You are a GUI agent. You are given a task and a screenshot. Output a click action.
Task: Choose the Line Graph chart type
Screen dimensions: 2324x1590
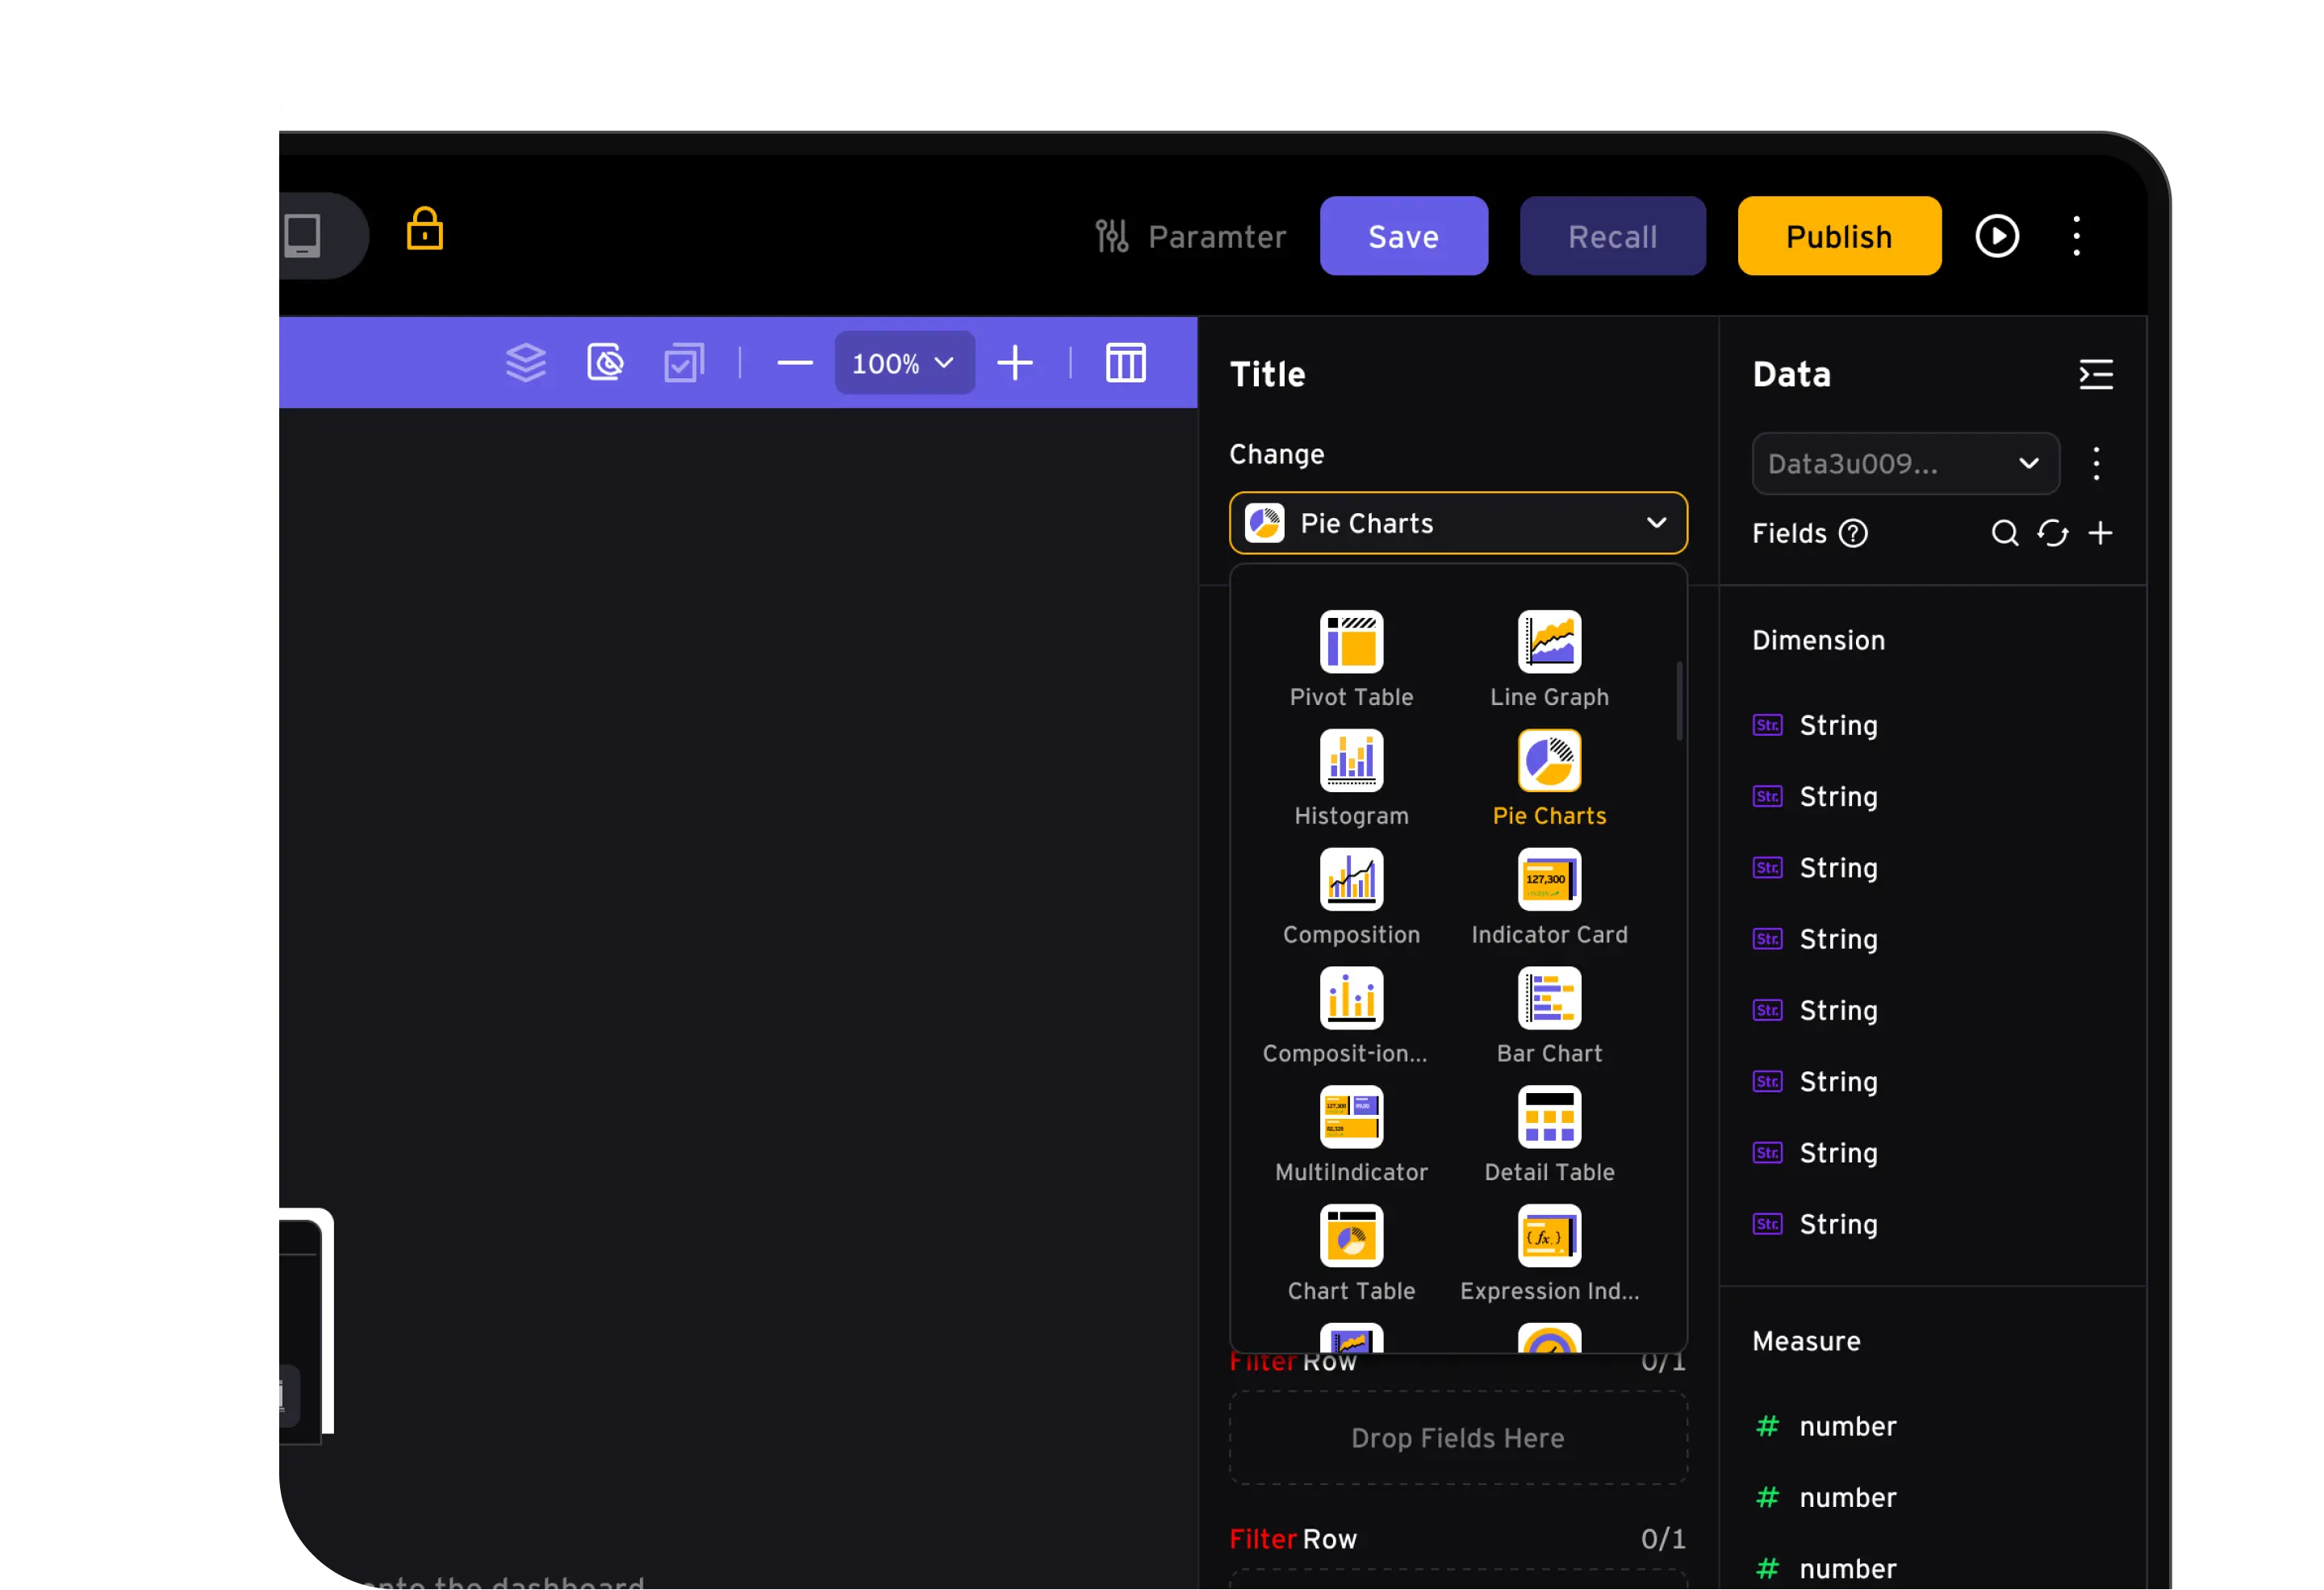(1549, 660)
